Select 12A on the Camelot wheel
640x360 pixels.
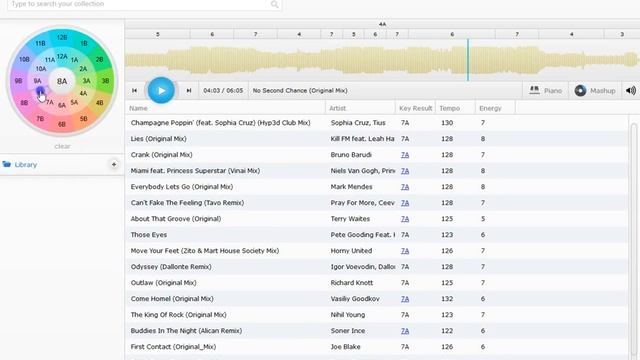click(x=62, y=56)
